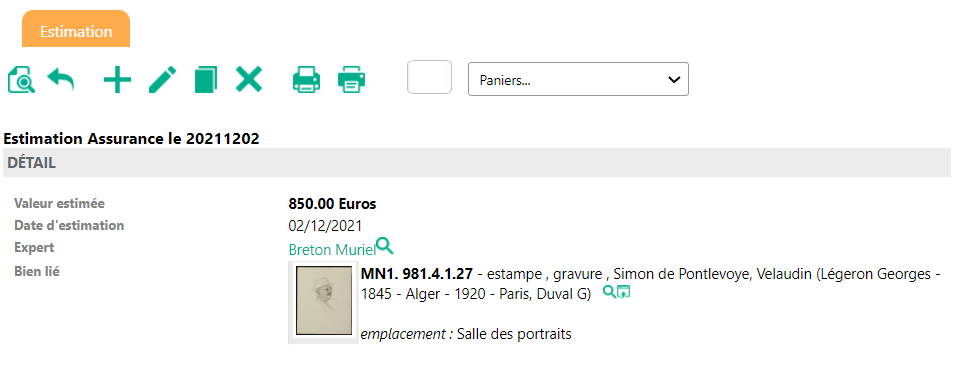The image size is (974, 381).
Task: Click the magnifier icon after Duval G)
Action: 609,291
